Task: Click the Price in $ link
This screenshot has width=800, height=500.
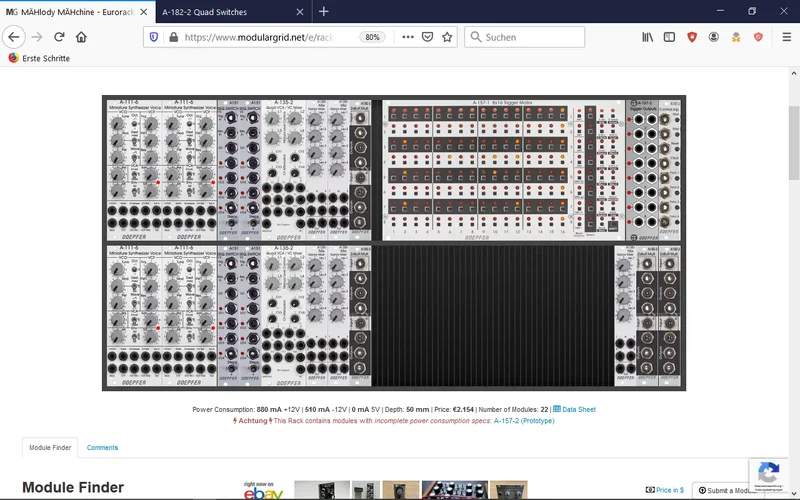Action: (665, 490)
